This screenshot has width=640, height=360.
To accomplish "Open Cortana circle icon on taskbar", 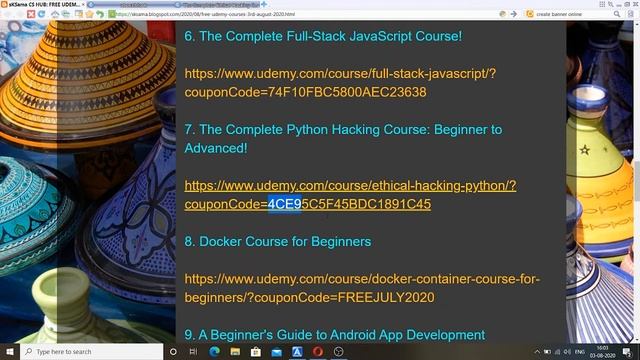I will [173, 351].
